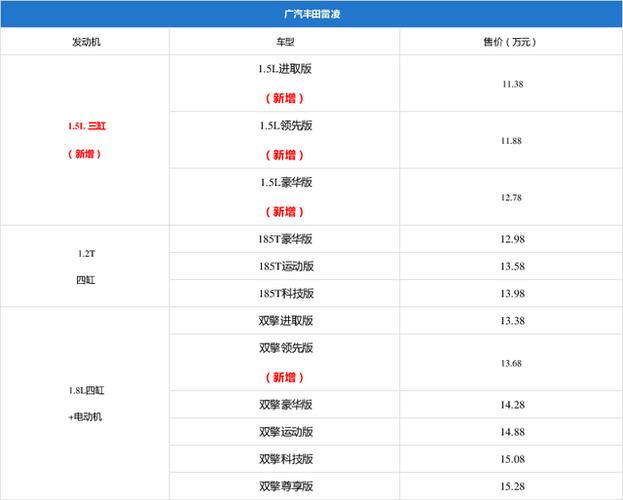
Task: Click the price value 12.98
Action: [x=513, y=239]
